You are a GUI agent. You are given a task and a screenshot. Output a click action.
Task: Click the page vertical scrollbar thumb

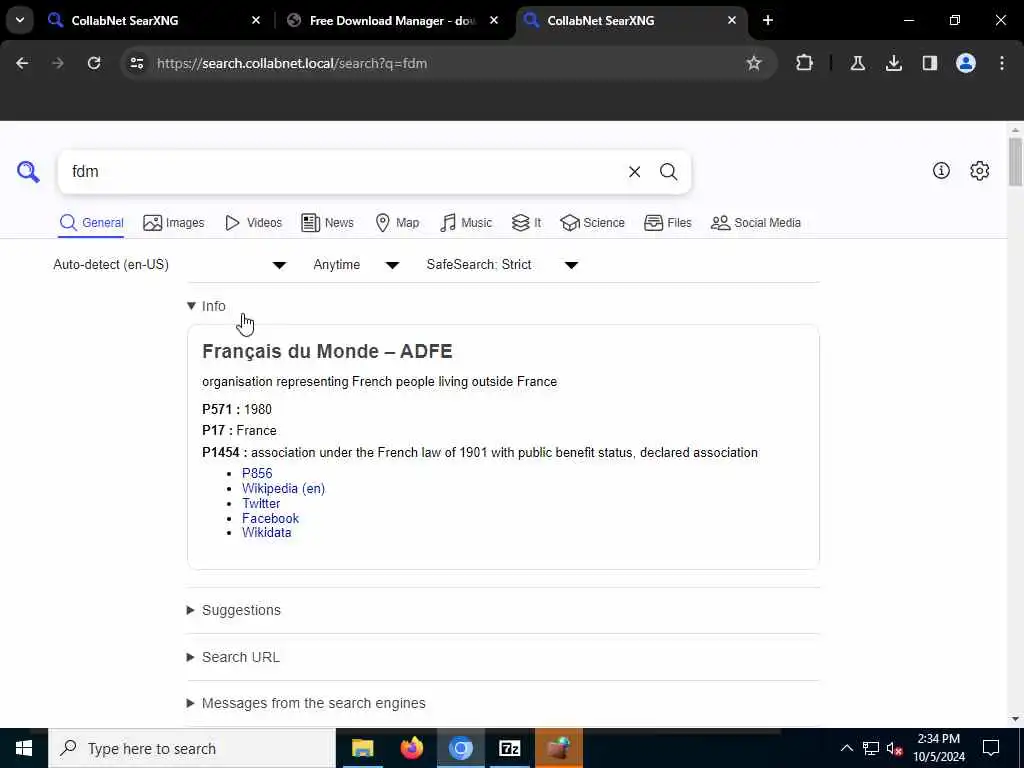(x=1015, y=162)
